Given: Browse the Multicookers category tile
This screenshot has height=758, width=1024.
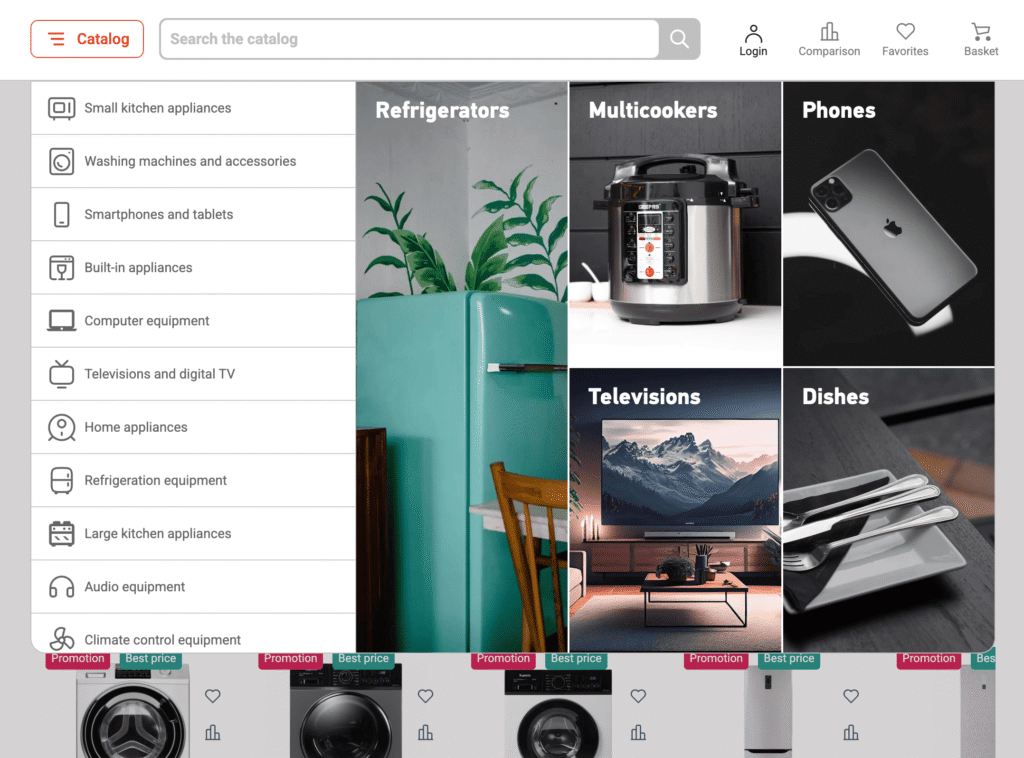Looking at the screenshot, I should coord(674,220).
